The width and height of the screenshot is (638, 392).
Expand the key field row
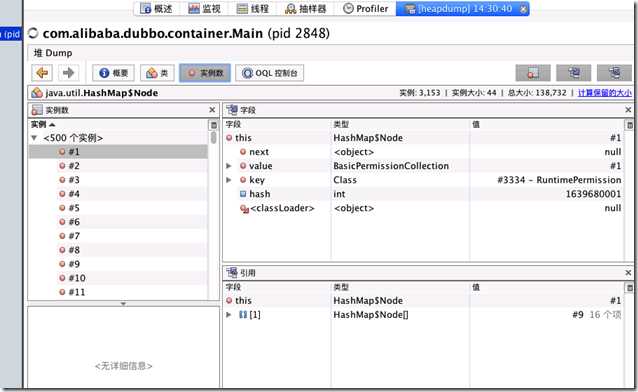[x=229, y=180]
